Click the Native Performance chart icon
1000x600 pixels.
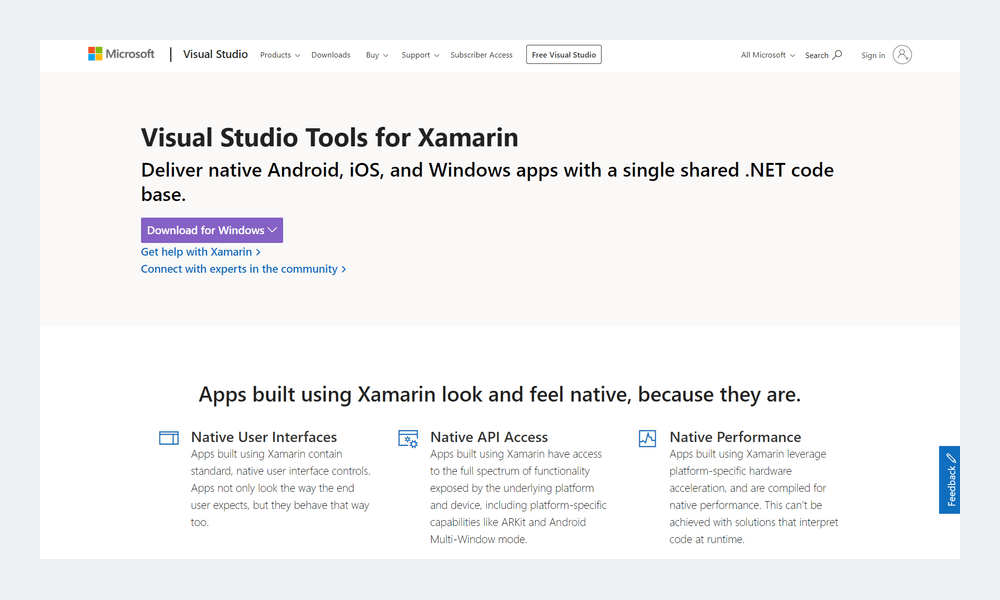point(647,439)
